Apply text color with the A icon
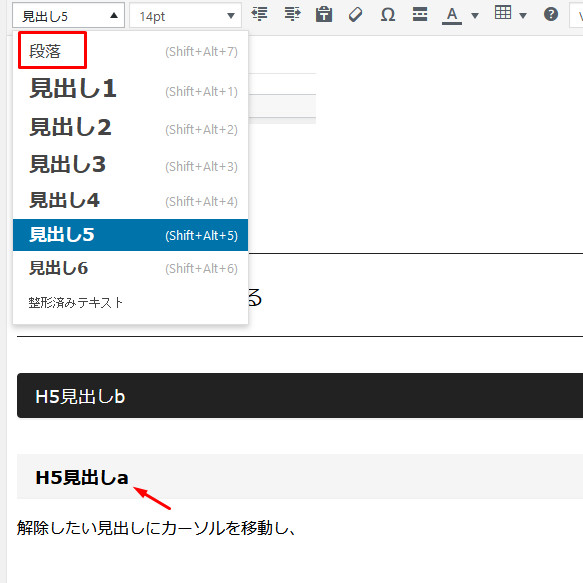 pos(452,16)
